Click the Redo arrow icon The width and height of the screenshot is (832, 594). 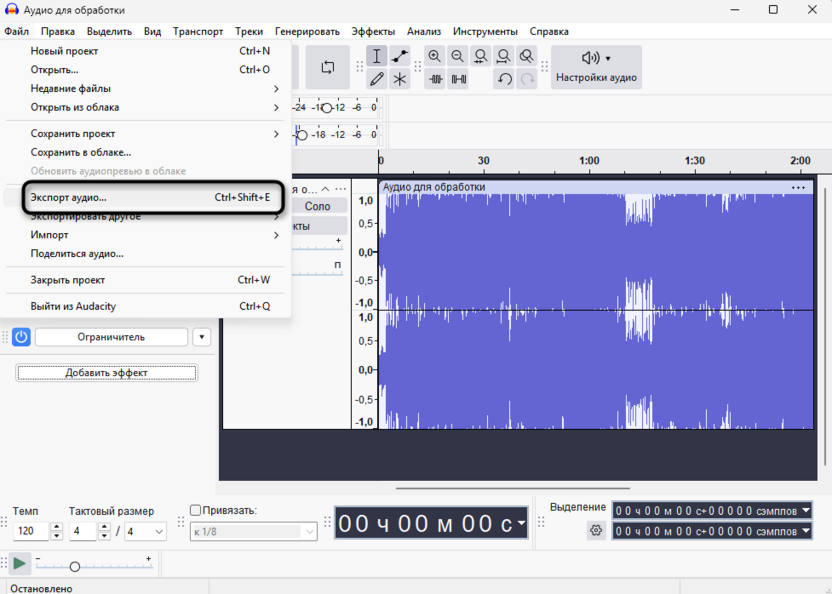527,79
